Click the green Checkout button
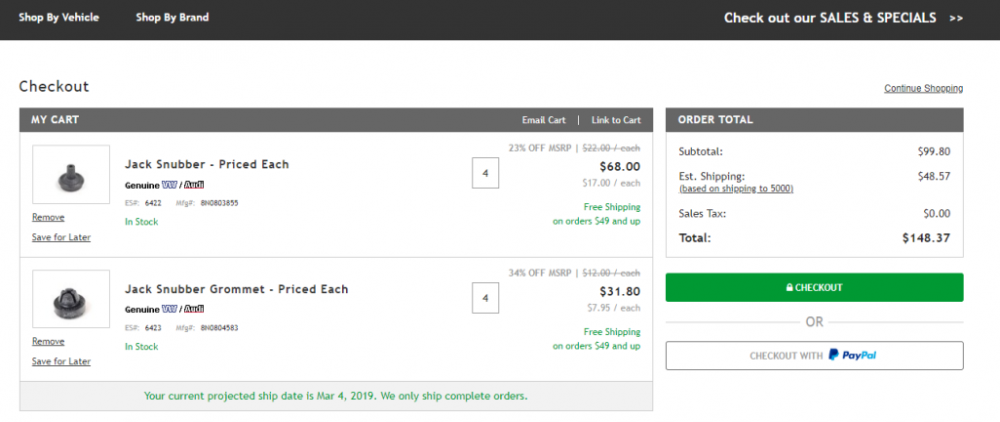Screen dimensions: 1000x422 coord(814,287)
